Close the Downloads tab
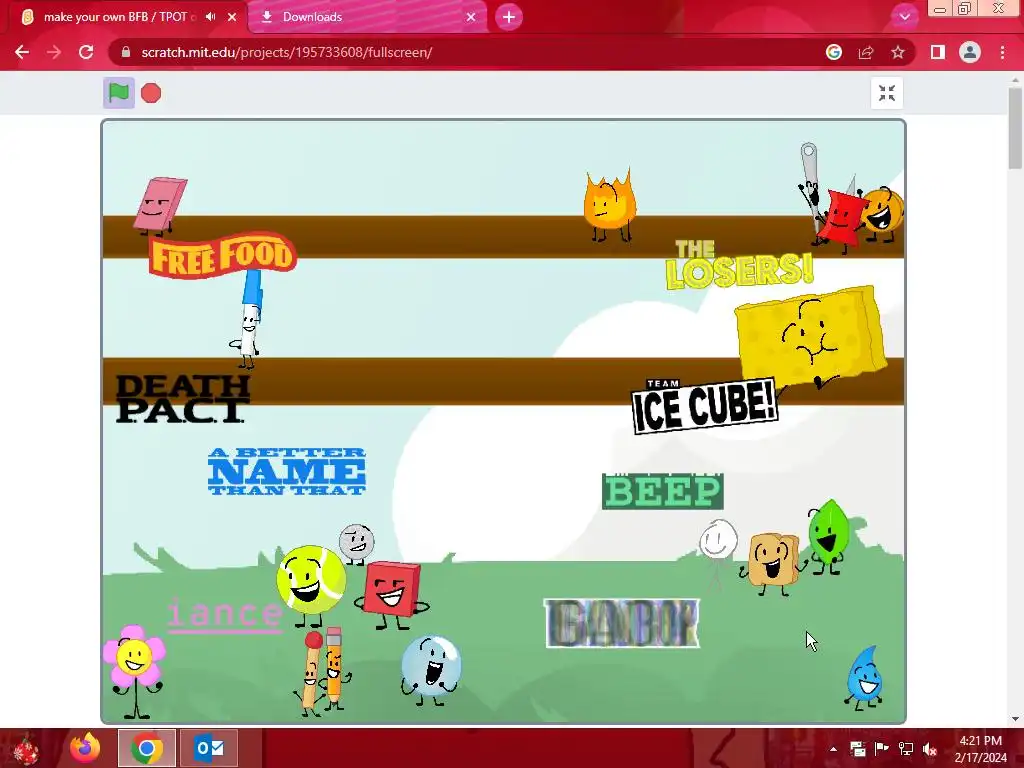 coord(471,17)
